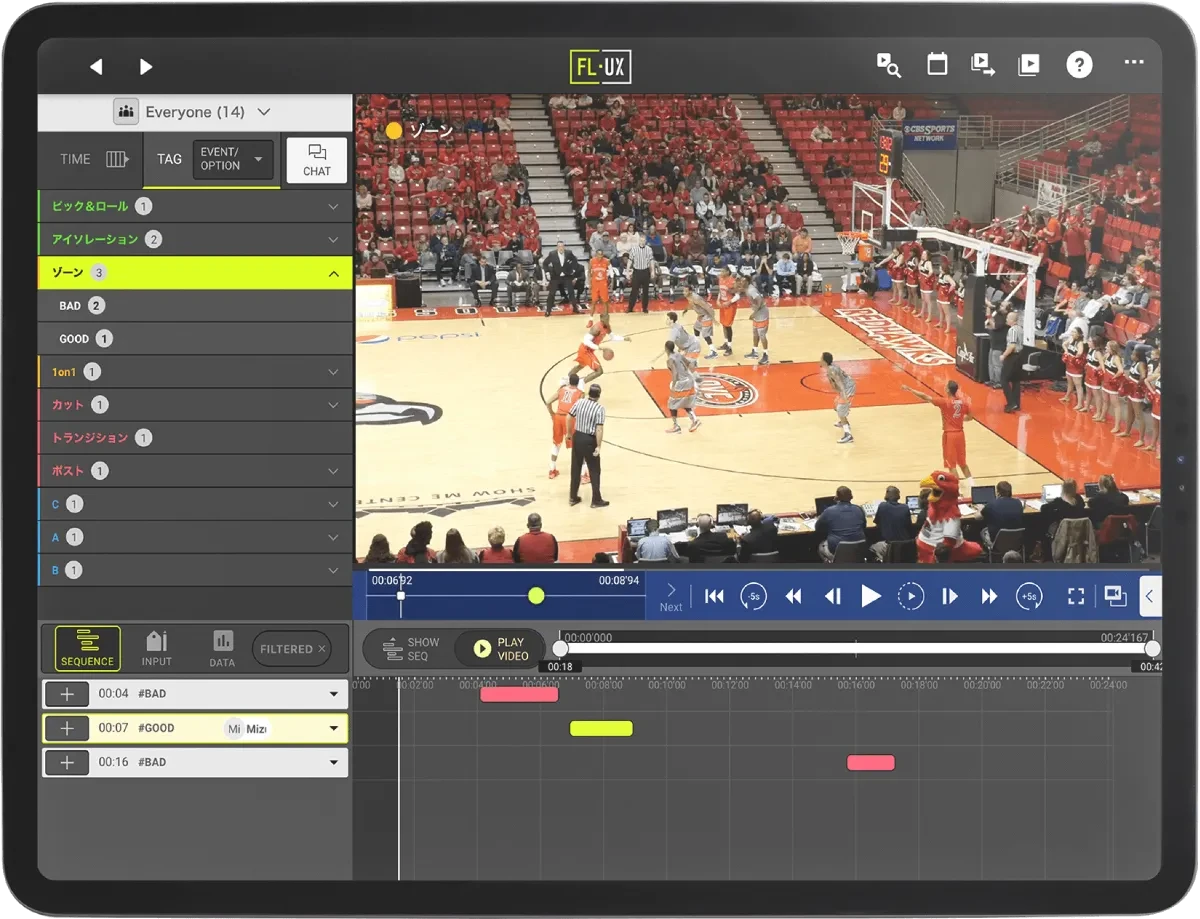Open the calendar icon

click(x=937, y=65)
